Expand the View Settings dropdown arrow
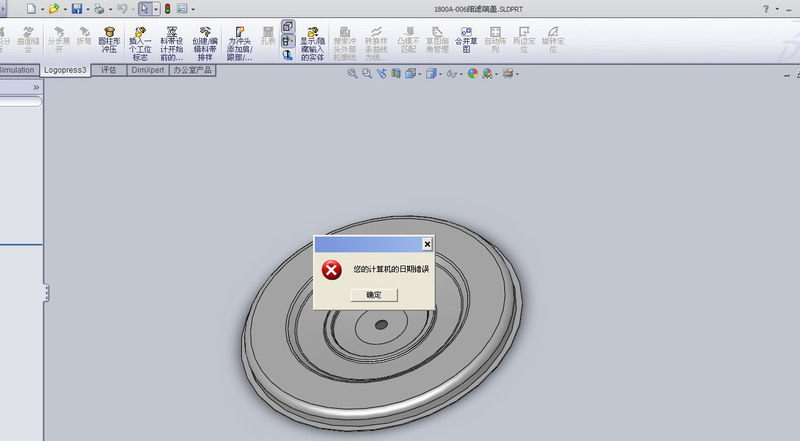The height and width of the screenshot is (441, 800). click(517, 74)
